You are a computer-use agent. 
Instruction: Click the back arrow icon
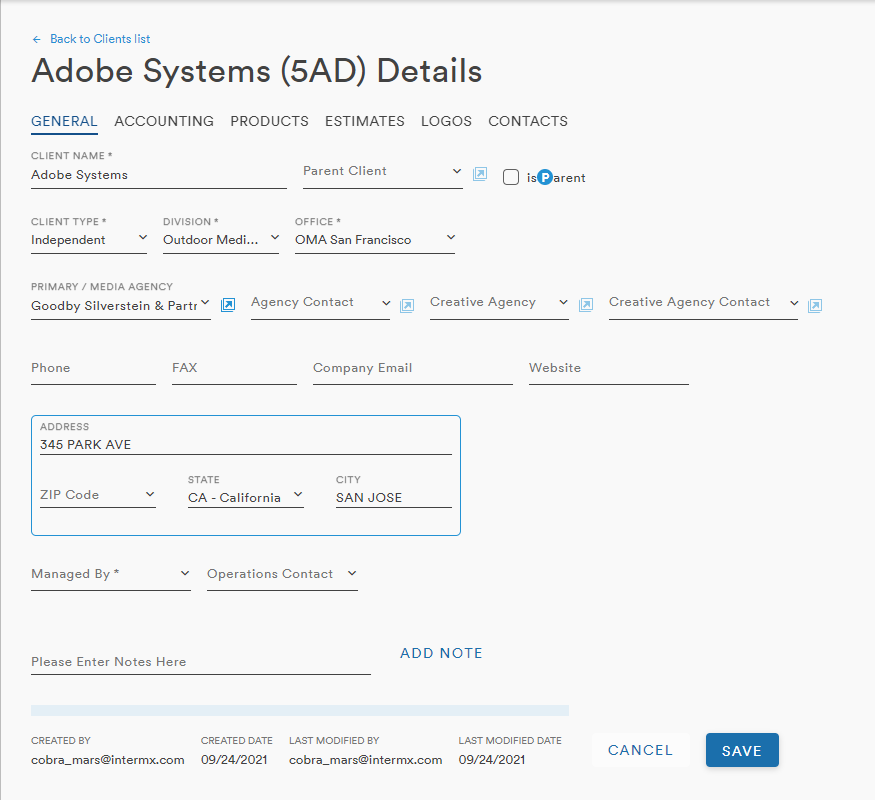click(x=37, y=39)
